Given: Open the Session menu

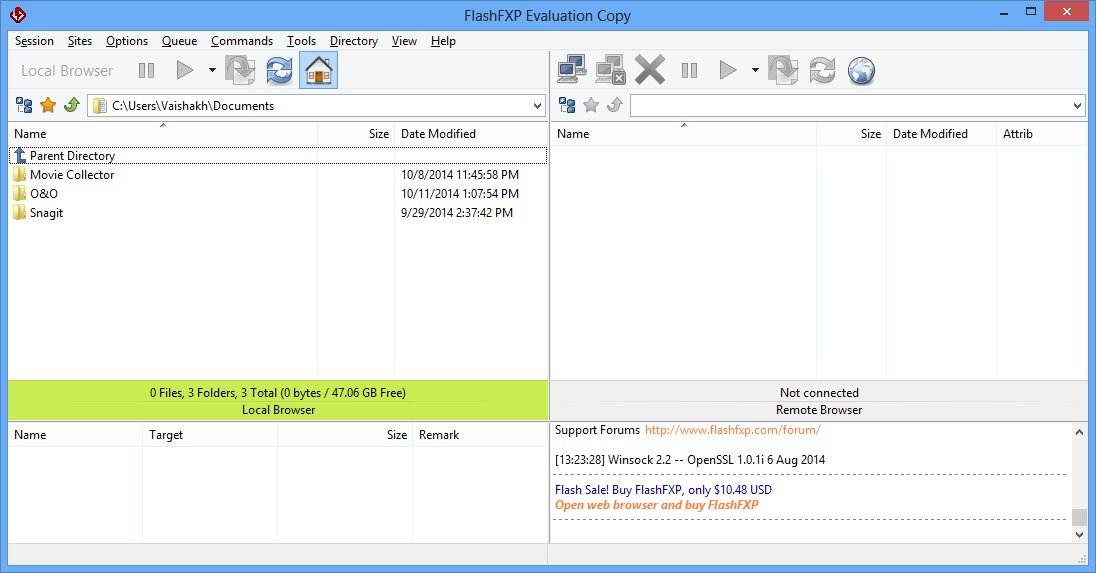Looking at the screenshot, I should (x=34, y=41).
